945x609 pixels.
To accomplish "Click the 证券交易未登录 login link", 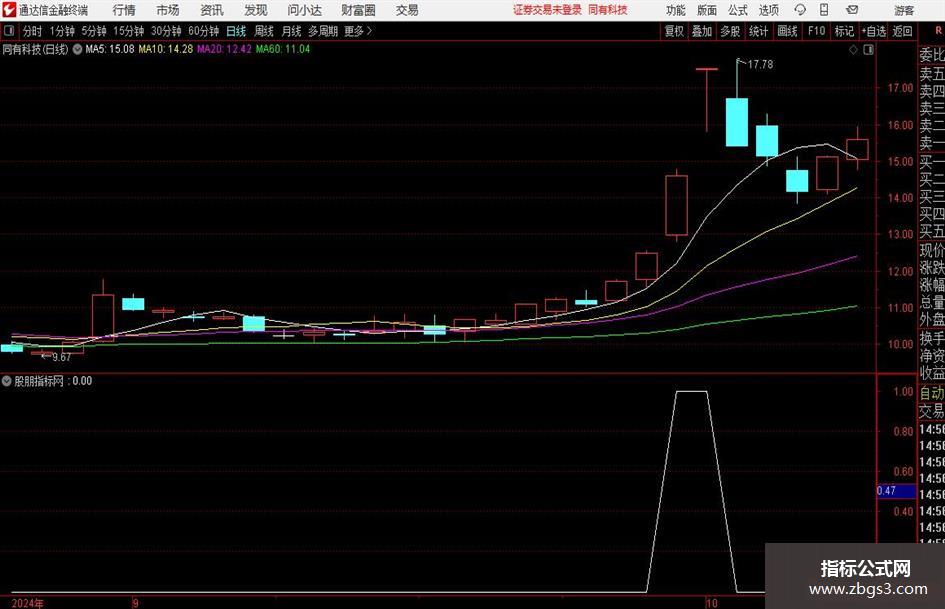I will pos(547,10).
